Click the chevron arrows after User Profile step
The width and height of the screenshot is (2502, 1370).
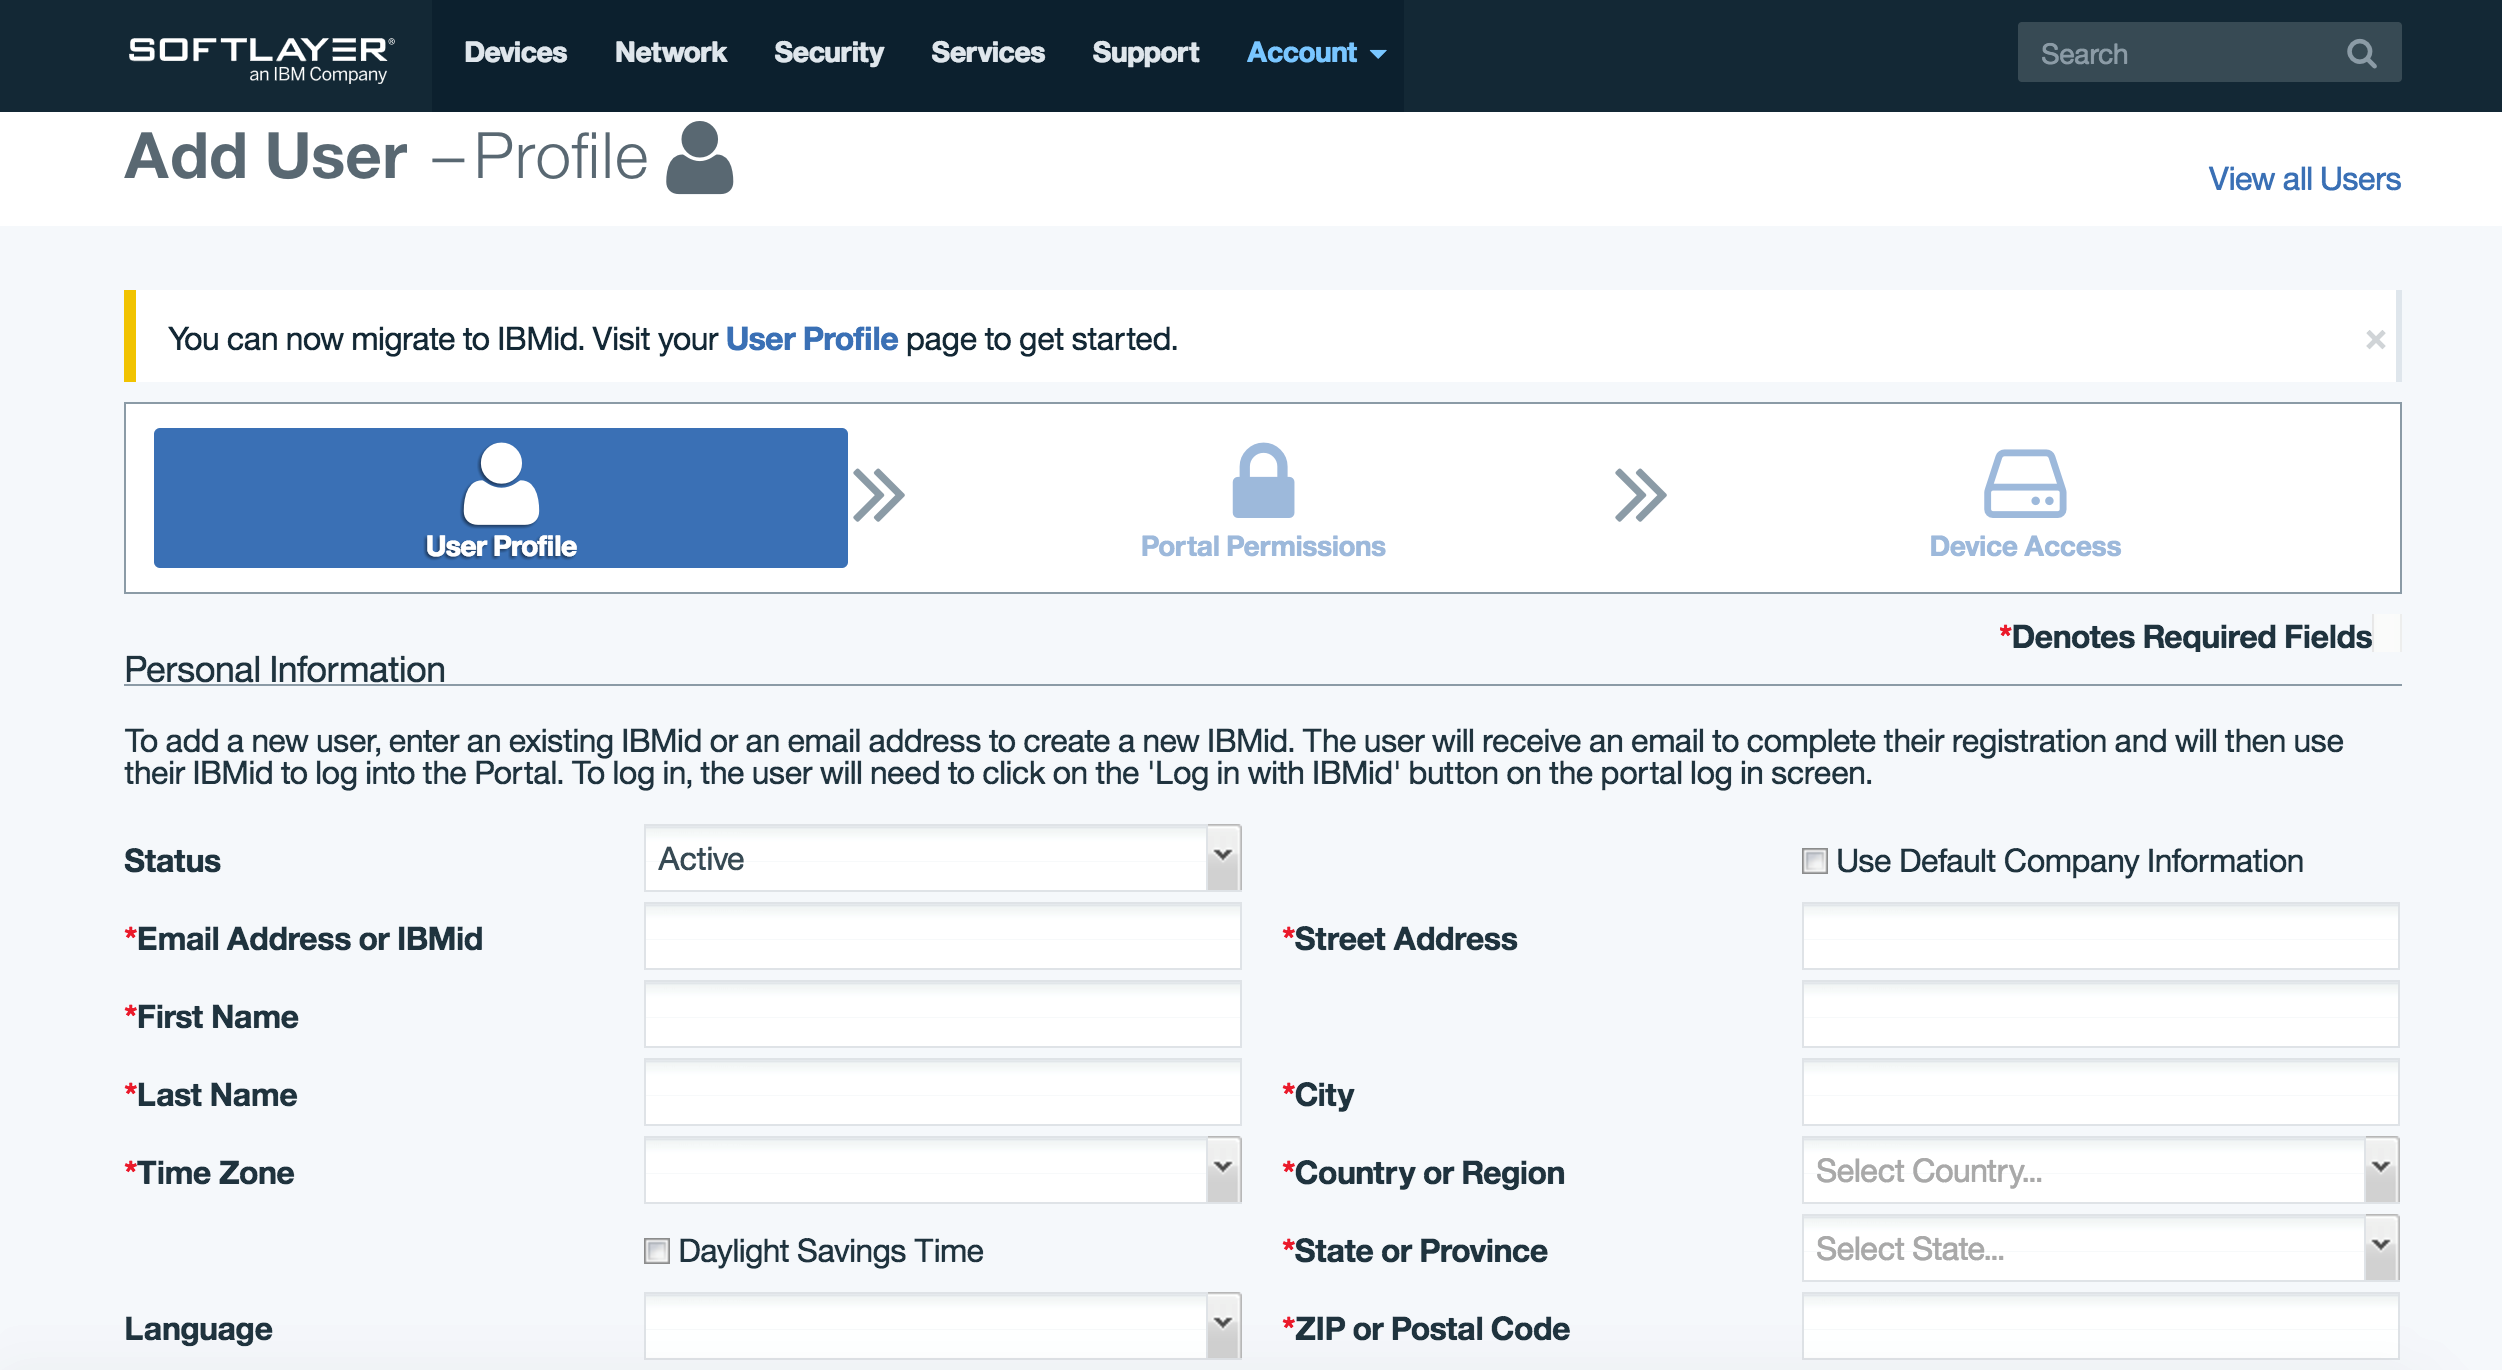click(x=879, y=495)
